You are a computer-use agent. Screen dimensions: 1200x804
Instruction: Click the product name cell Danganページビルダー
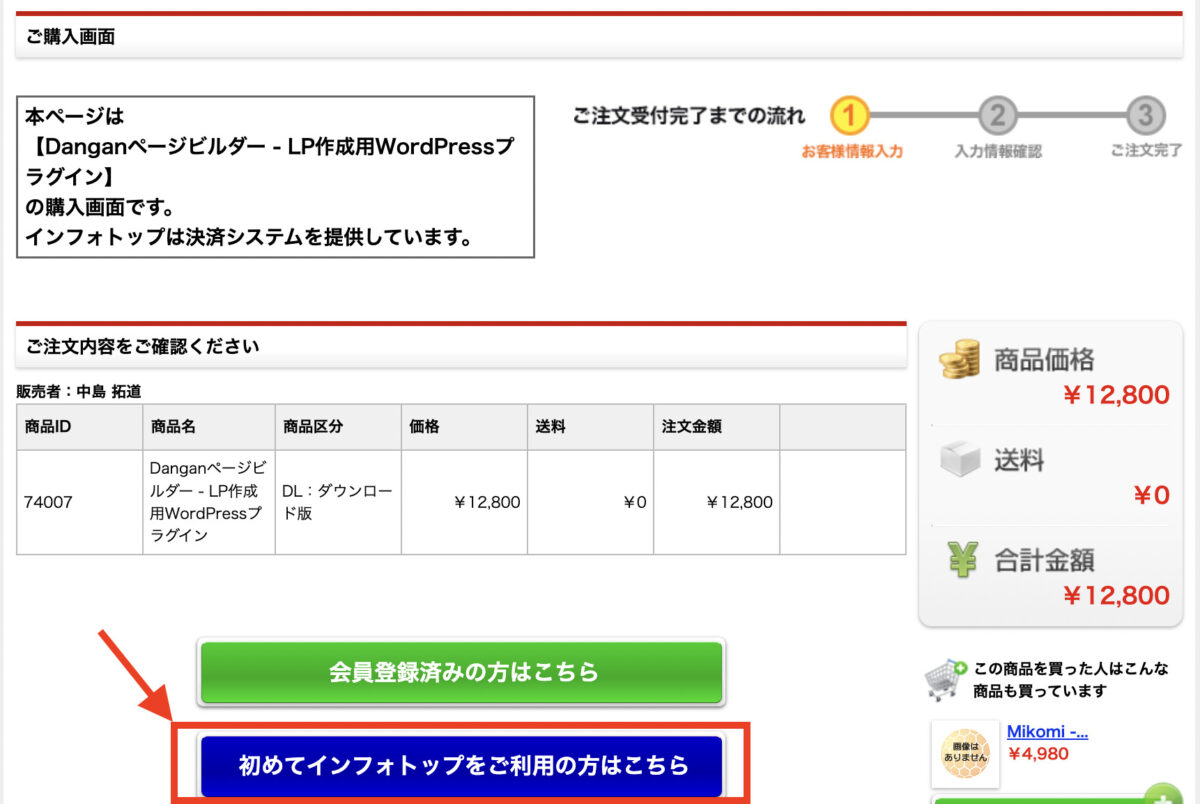click(x=209, y=502)
